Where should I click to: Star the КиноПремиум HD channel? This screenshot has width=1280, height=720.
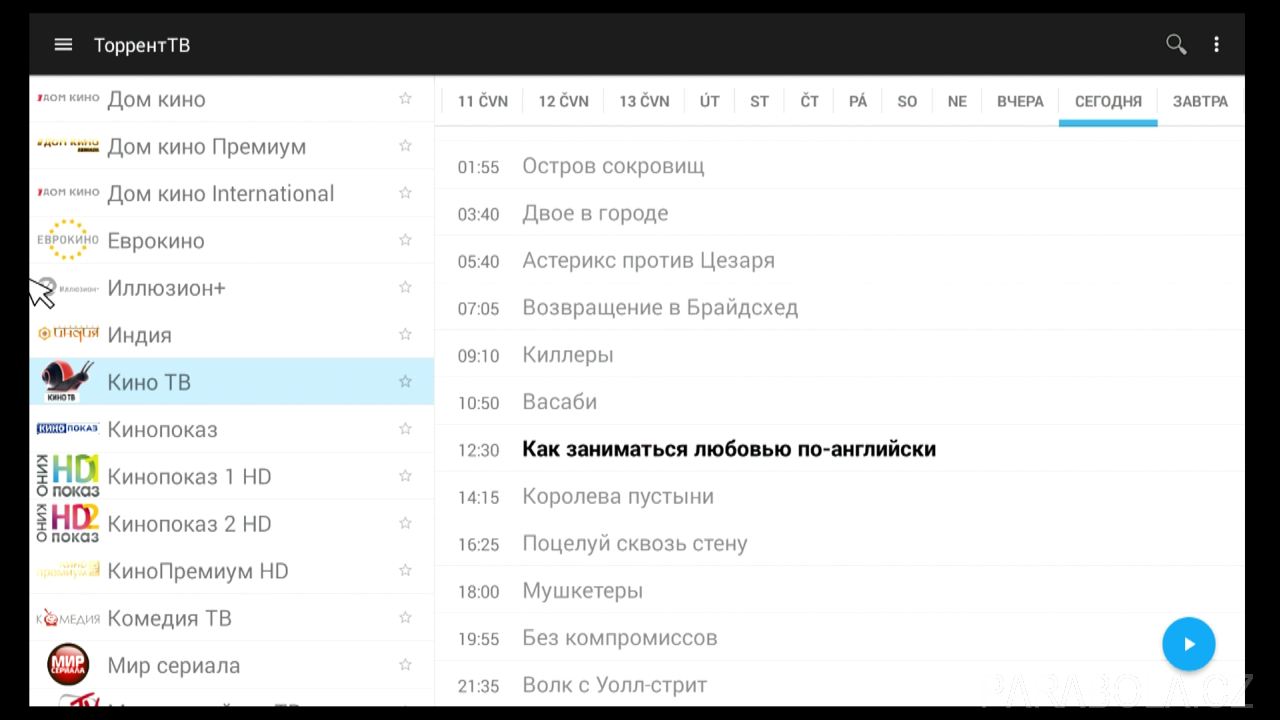point(405,569)
